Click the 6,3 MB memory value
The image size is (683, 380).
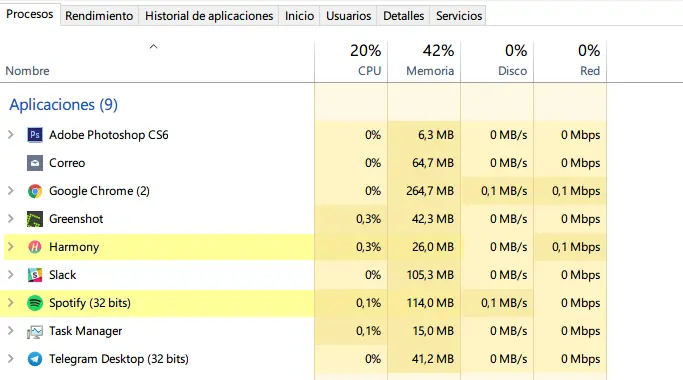(436, 135)
